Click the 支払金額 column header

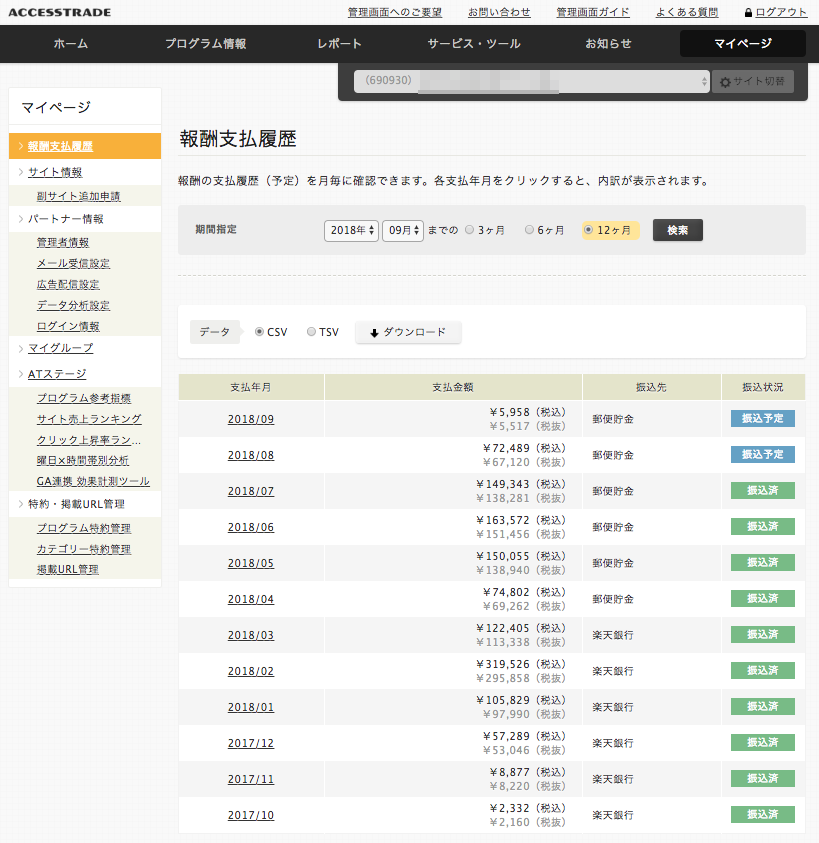pyautogui.click(x=453, y=387)
